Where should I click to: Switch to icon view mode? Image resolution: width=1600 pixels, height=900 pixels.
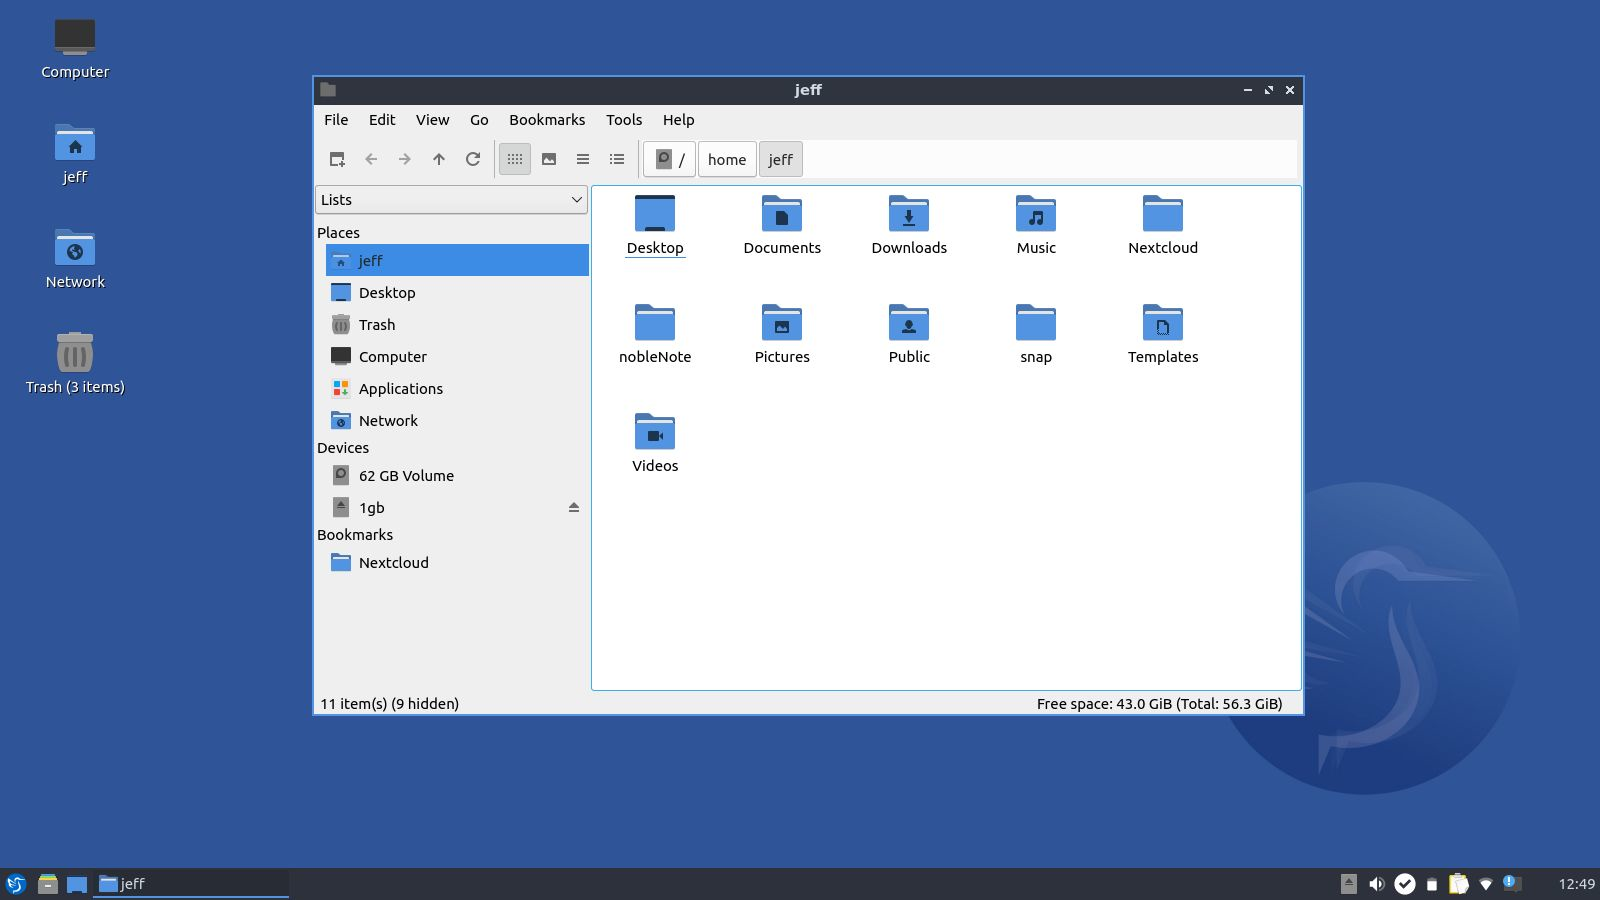coord(515,159)
